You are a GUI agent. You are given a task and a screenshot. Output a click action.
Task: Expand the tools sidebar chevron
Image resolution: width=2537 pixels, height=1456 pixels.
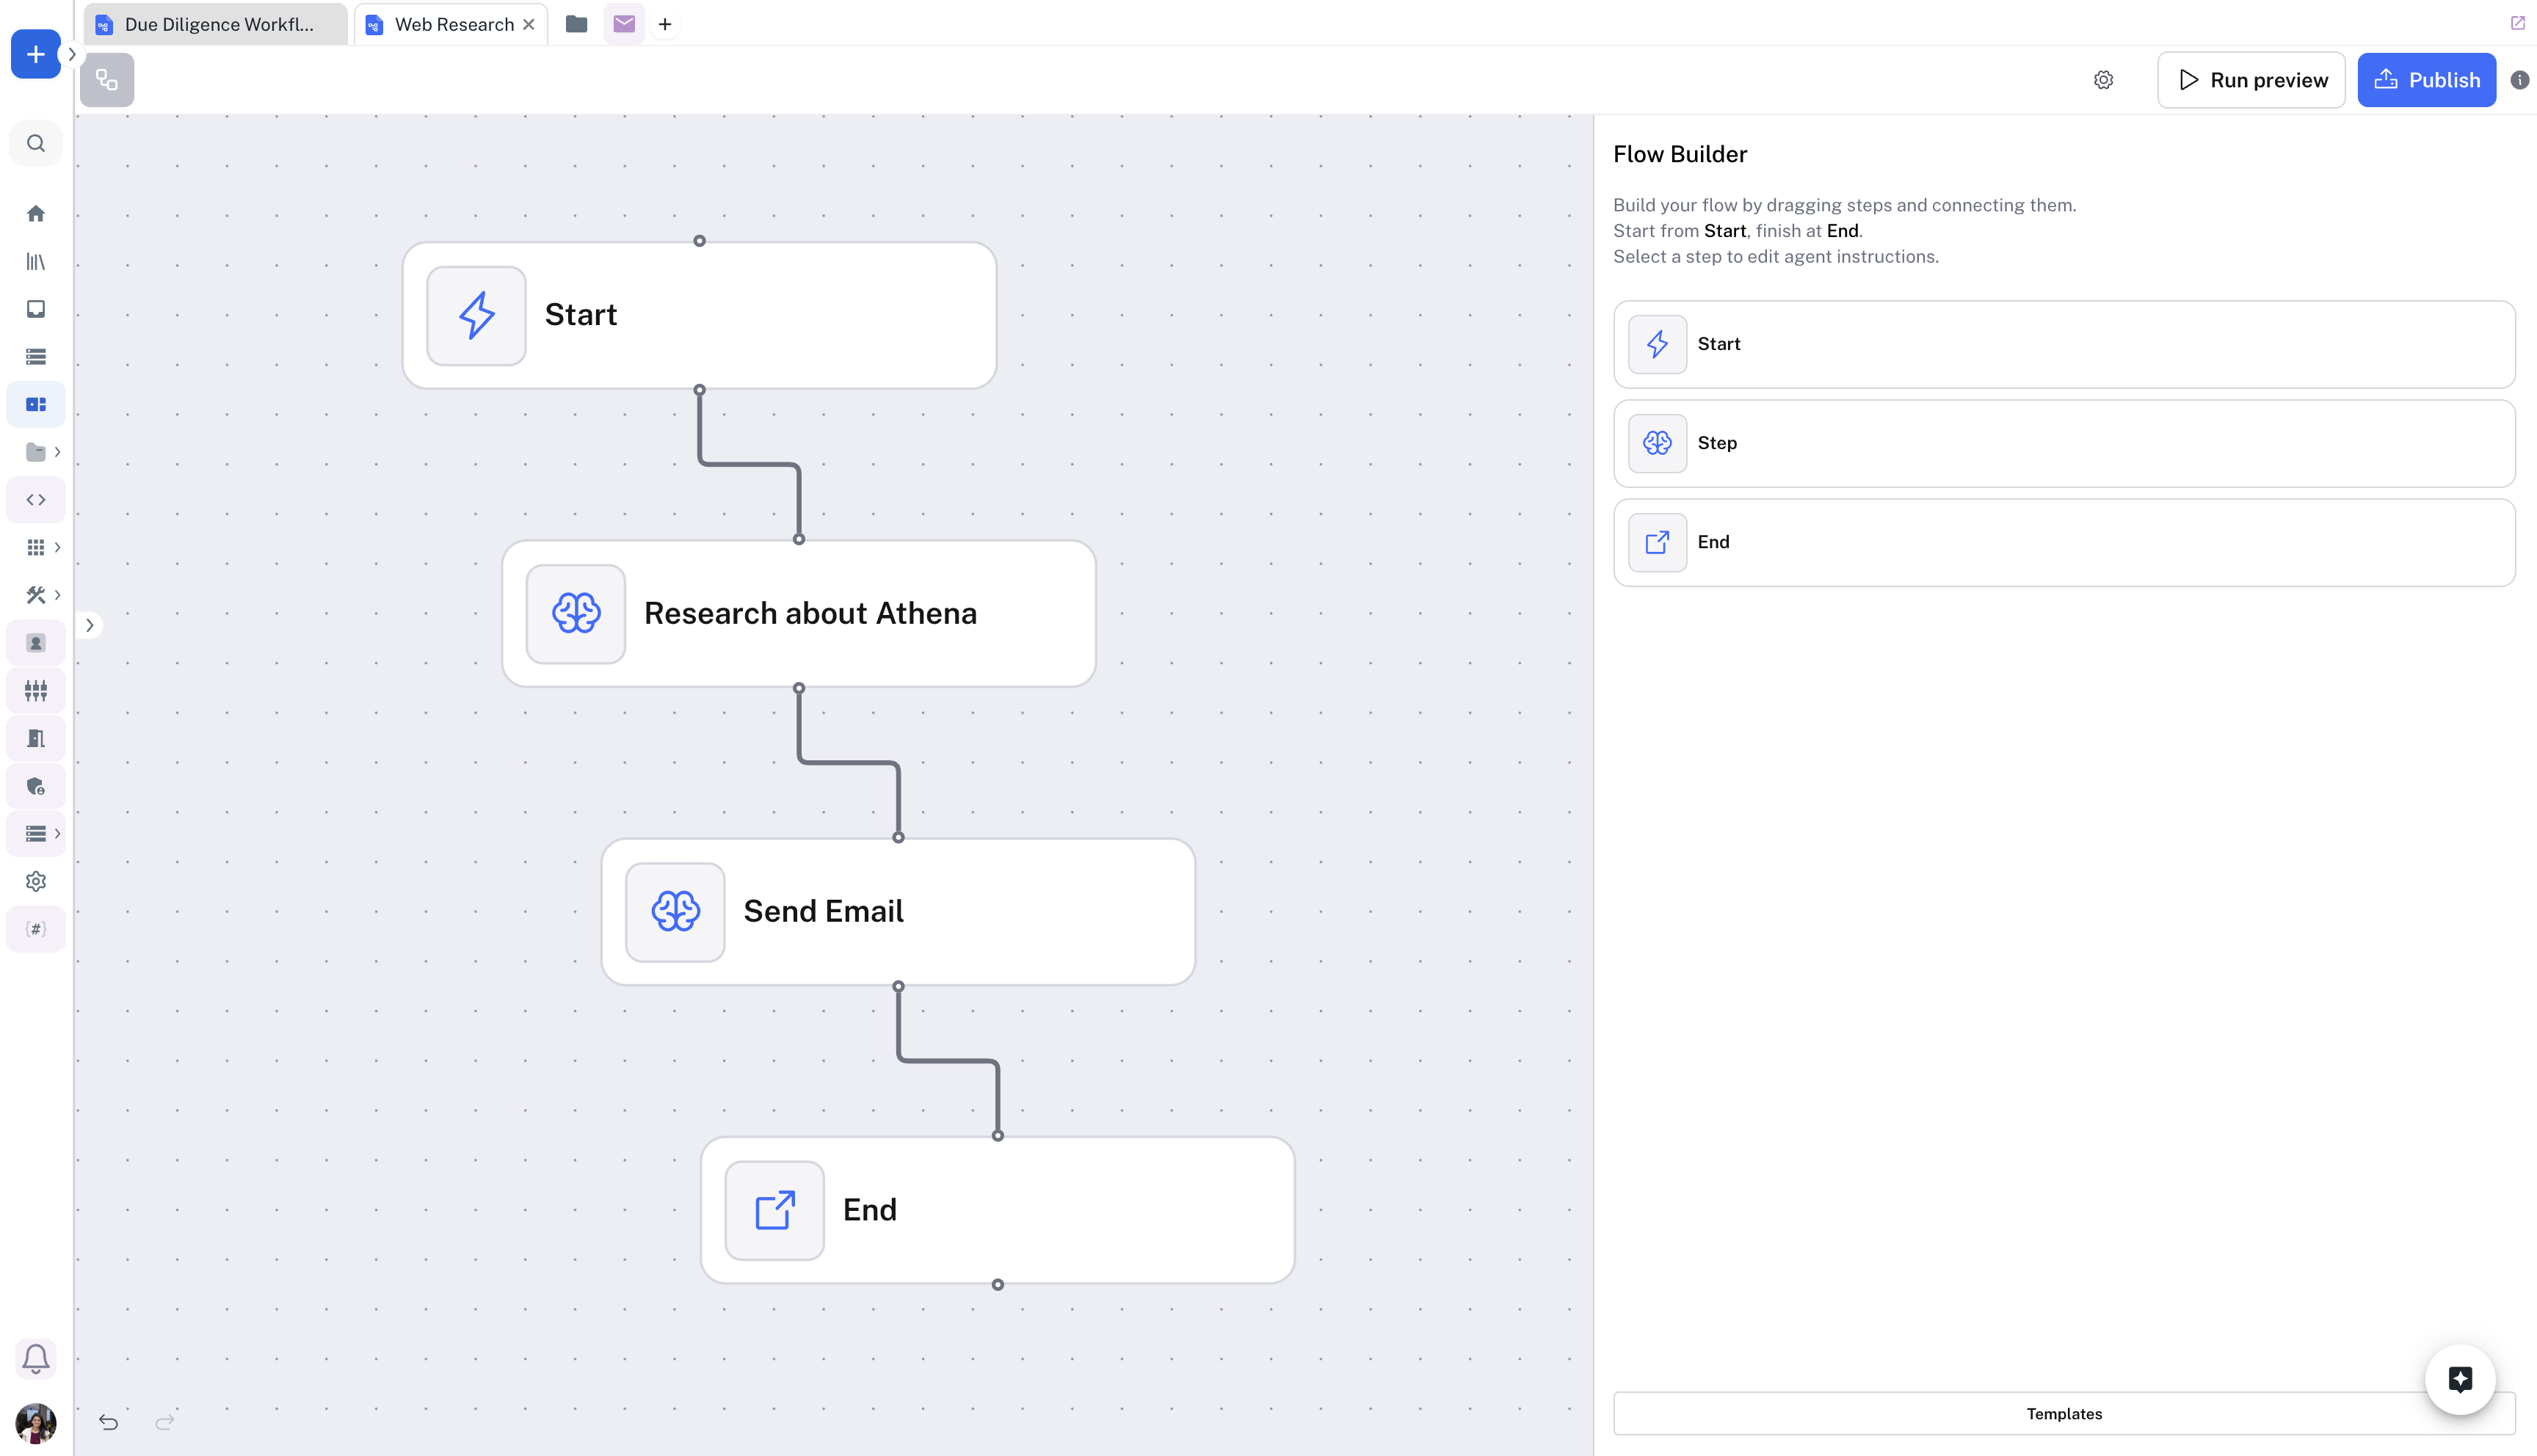[x=58, y=595]
